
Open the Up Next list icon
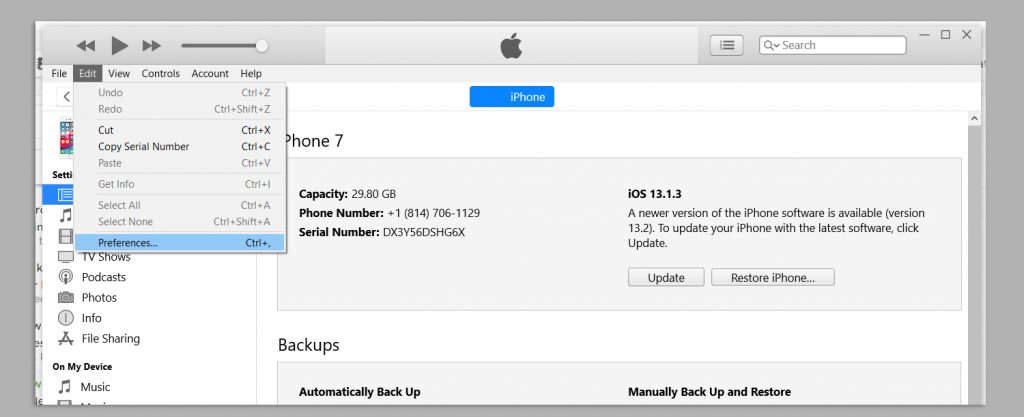(726, 45)
